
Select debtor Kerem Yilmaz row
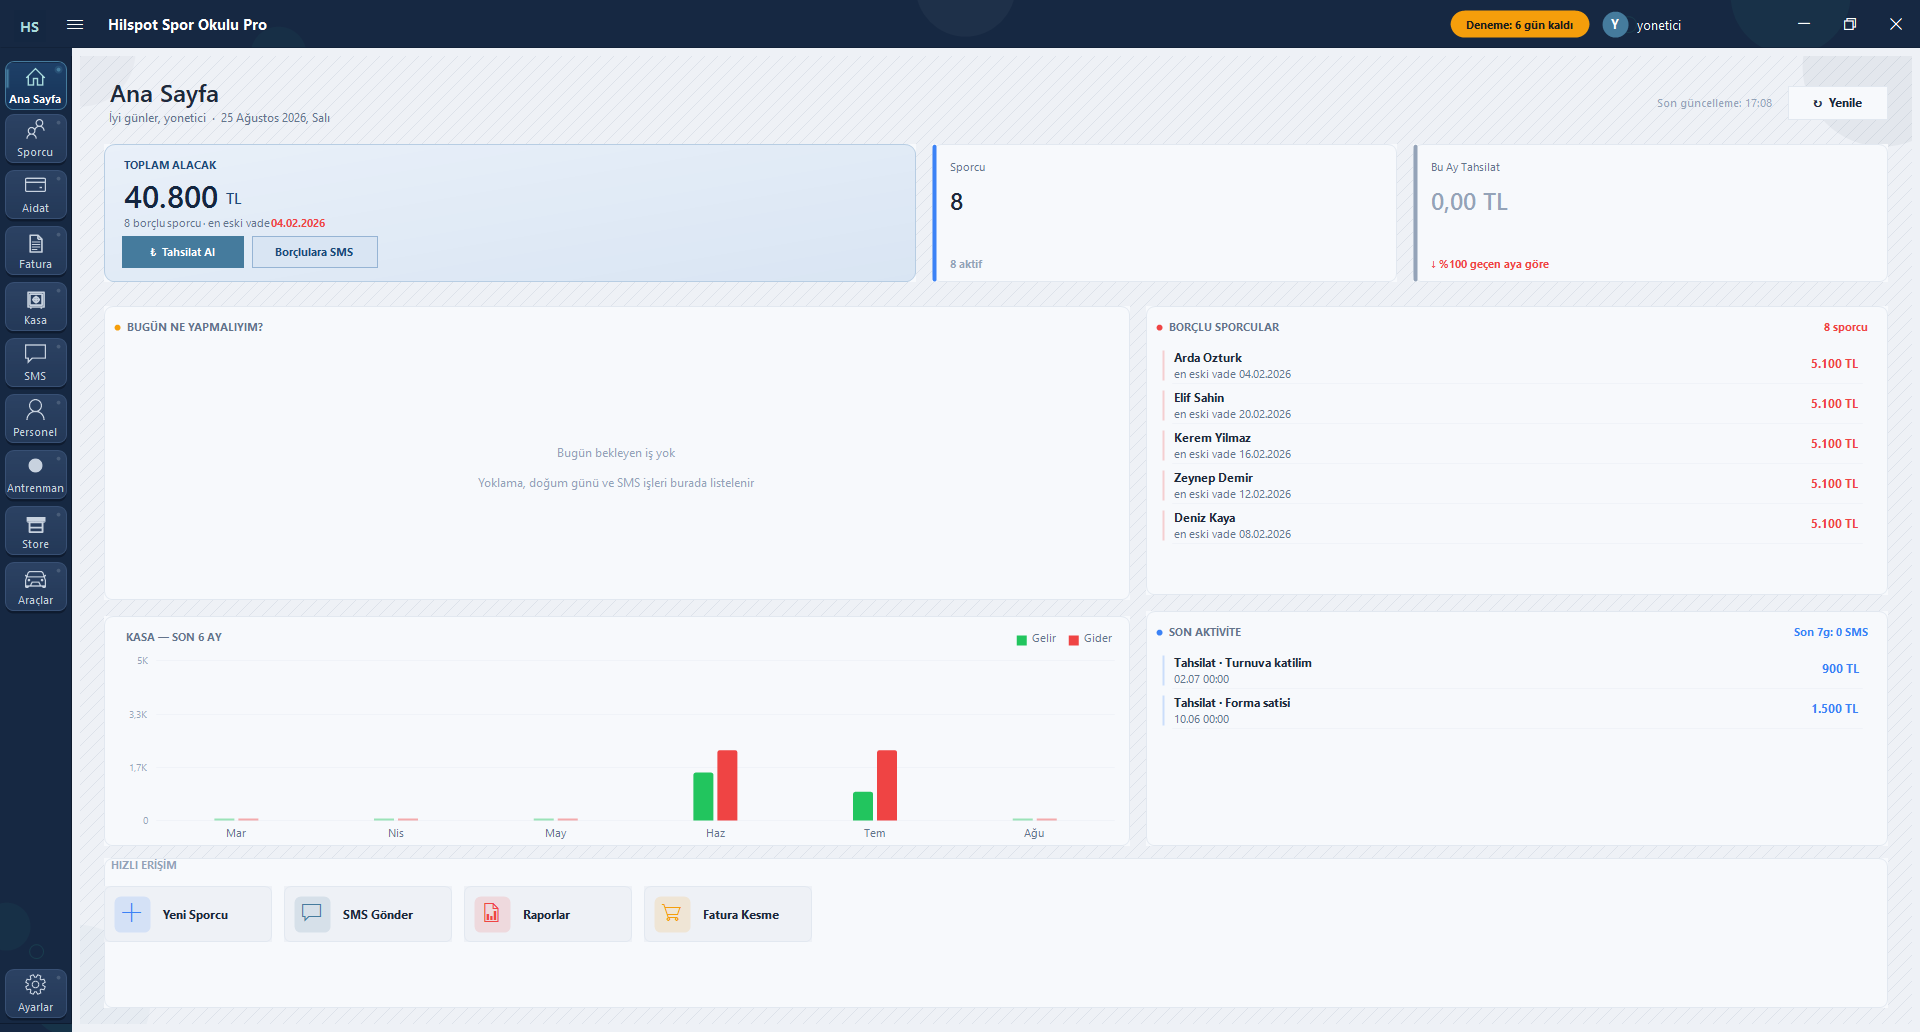[x=1515, y=445]
